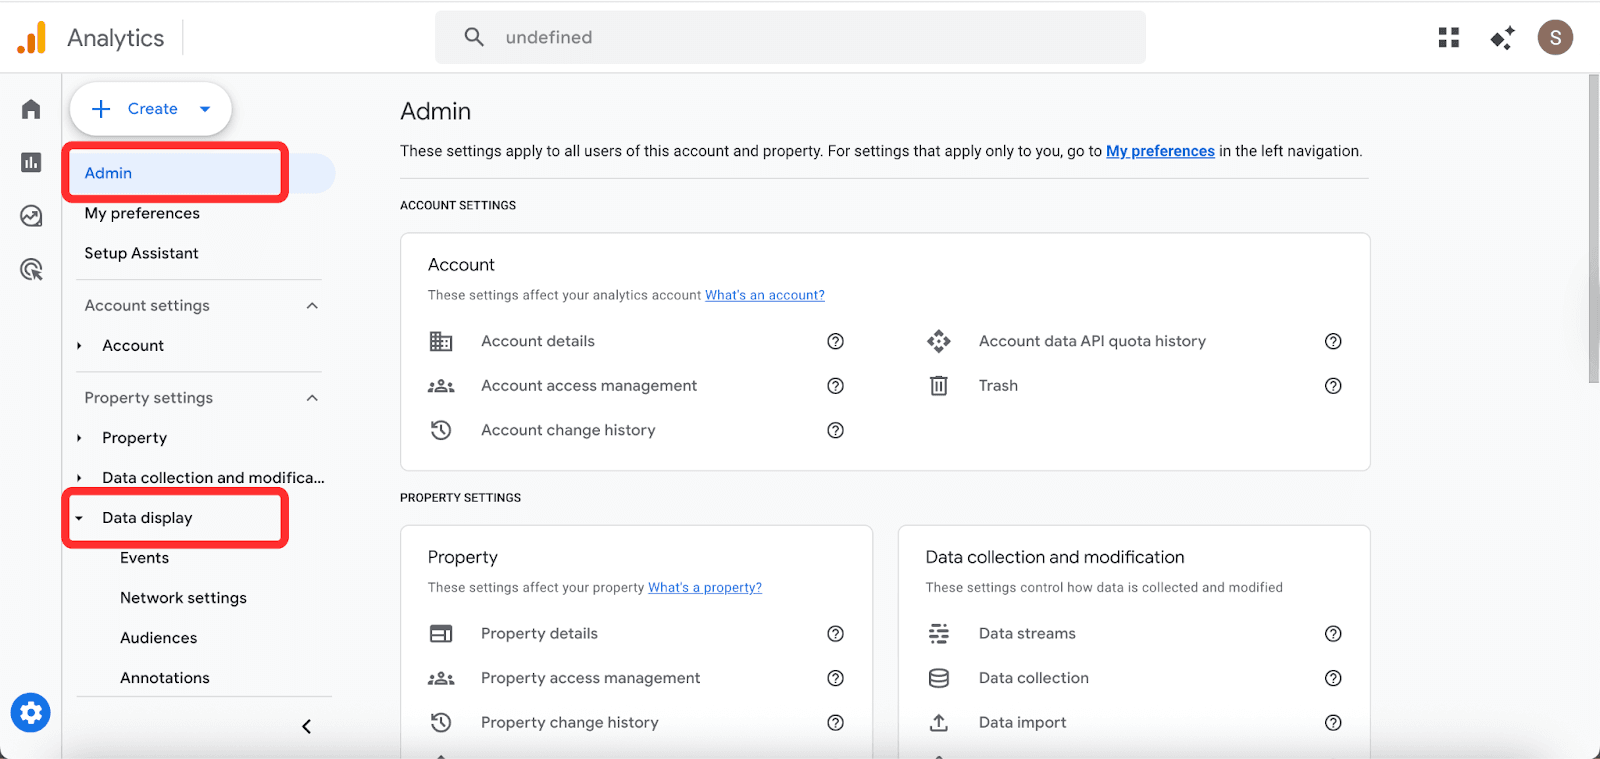The width and height of the screenshot is (1600, 759).
Task: Open Annotations under Data display
Action: tap(165, 678)
